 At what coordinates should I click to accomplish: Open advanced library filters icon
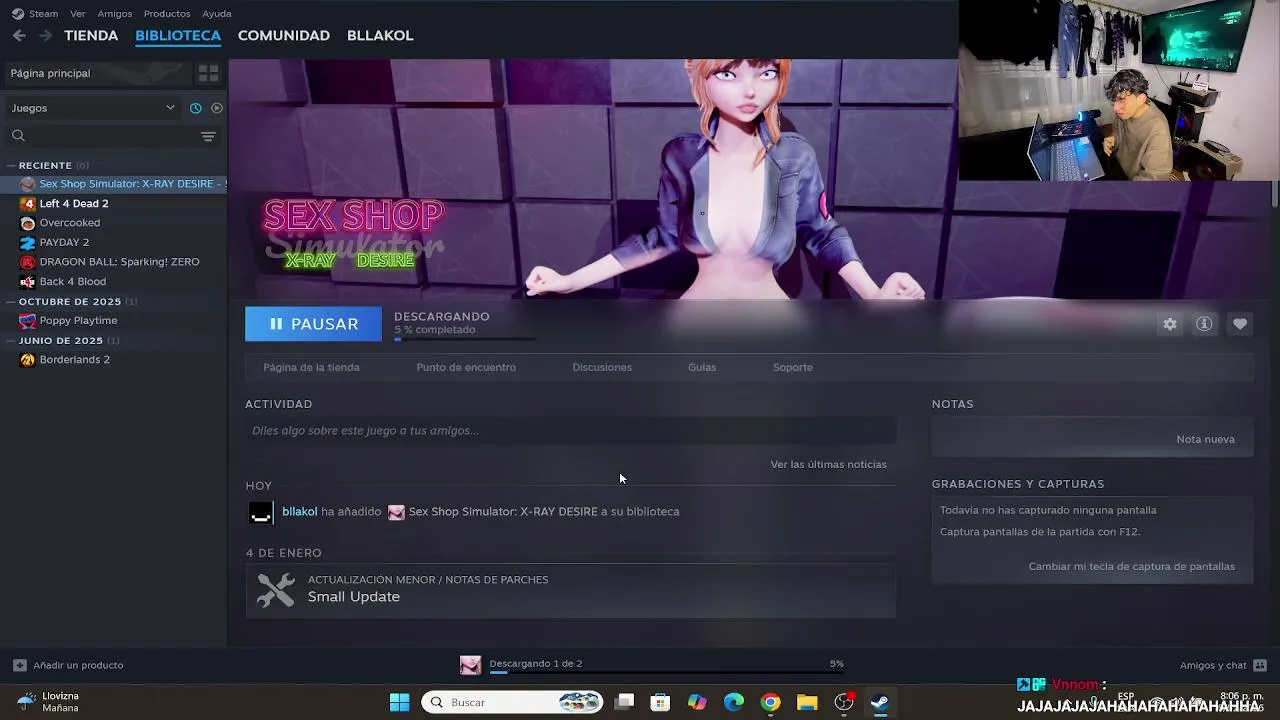coord(208,136)
